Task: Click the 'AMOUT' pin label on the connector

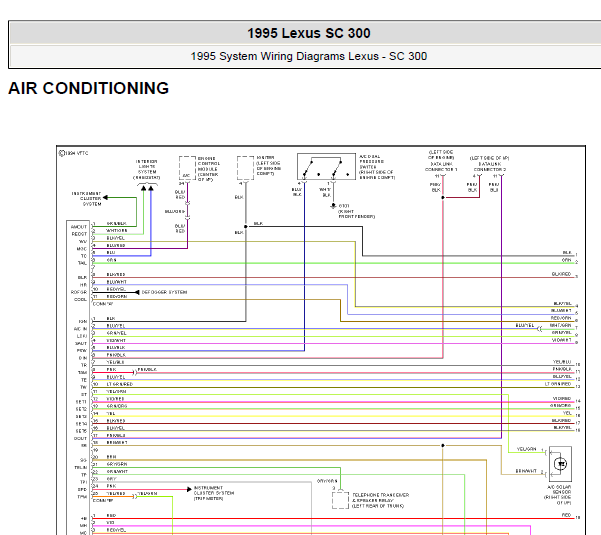Action: click(x=79, y=227)
